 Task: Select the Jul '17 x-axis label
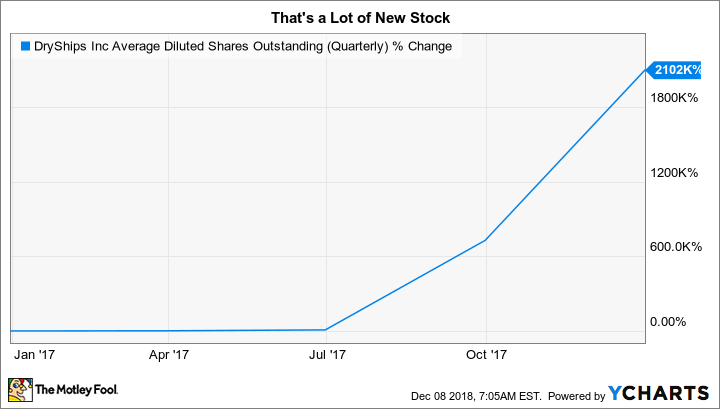[x=326, y=354]
